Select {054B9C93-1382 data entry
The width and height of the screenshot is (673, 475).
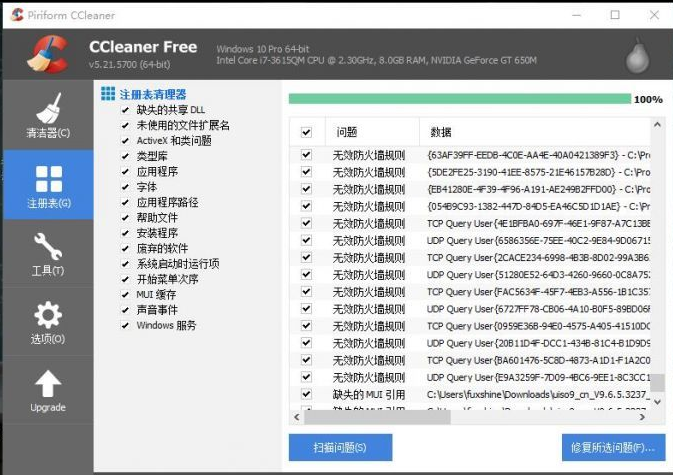coord(538,206)
